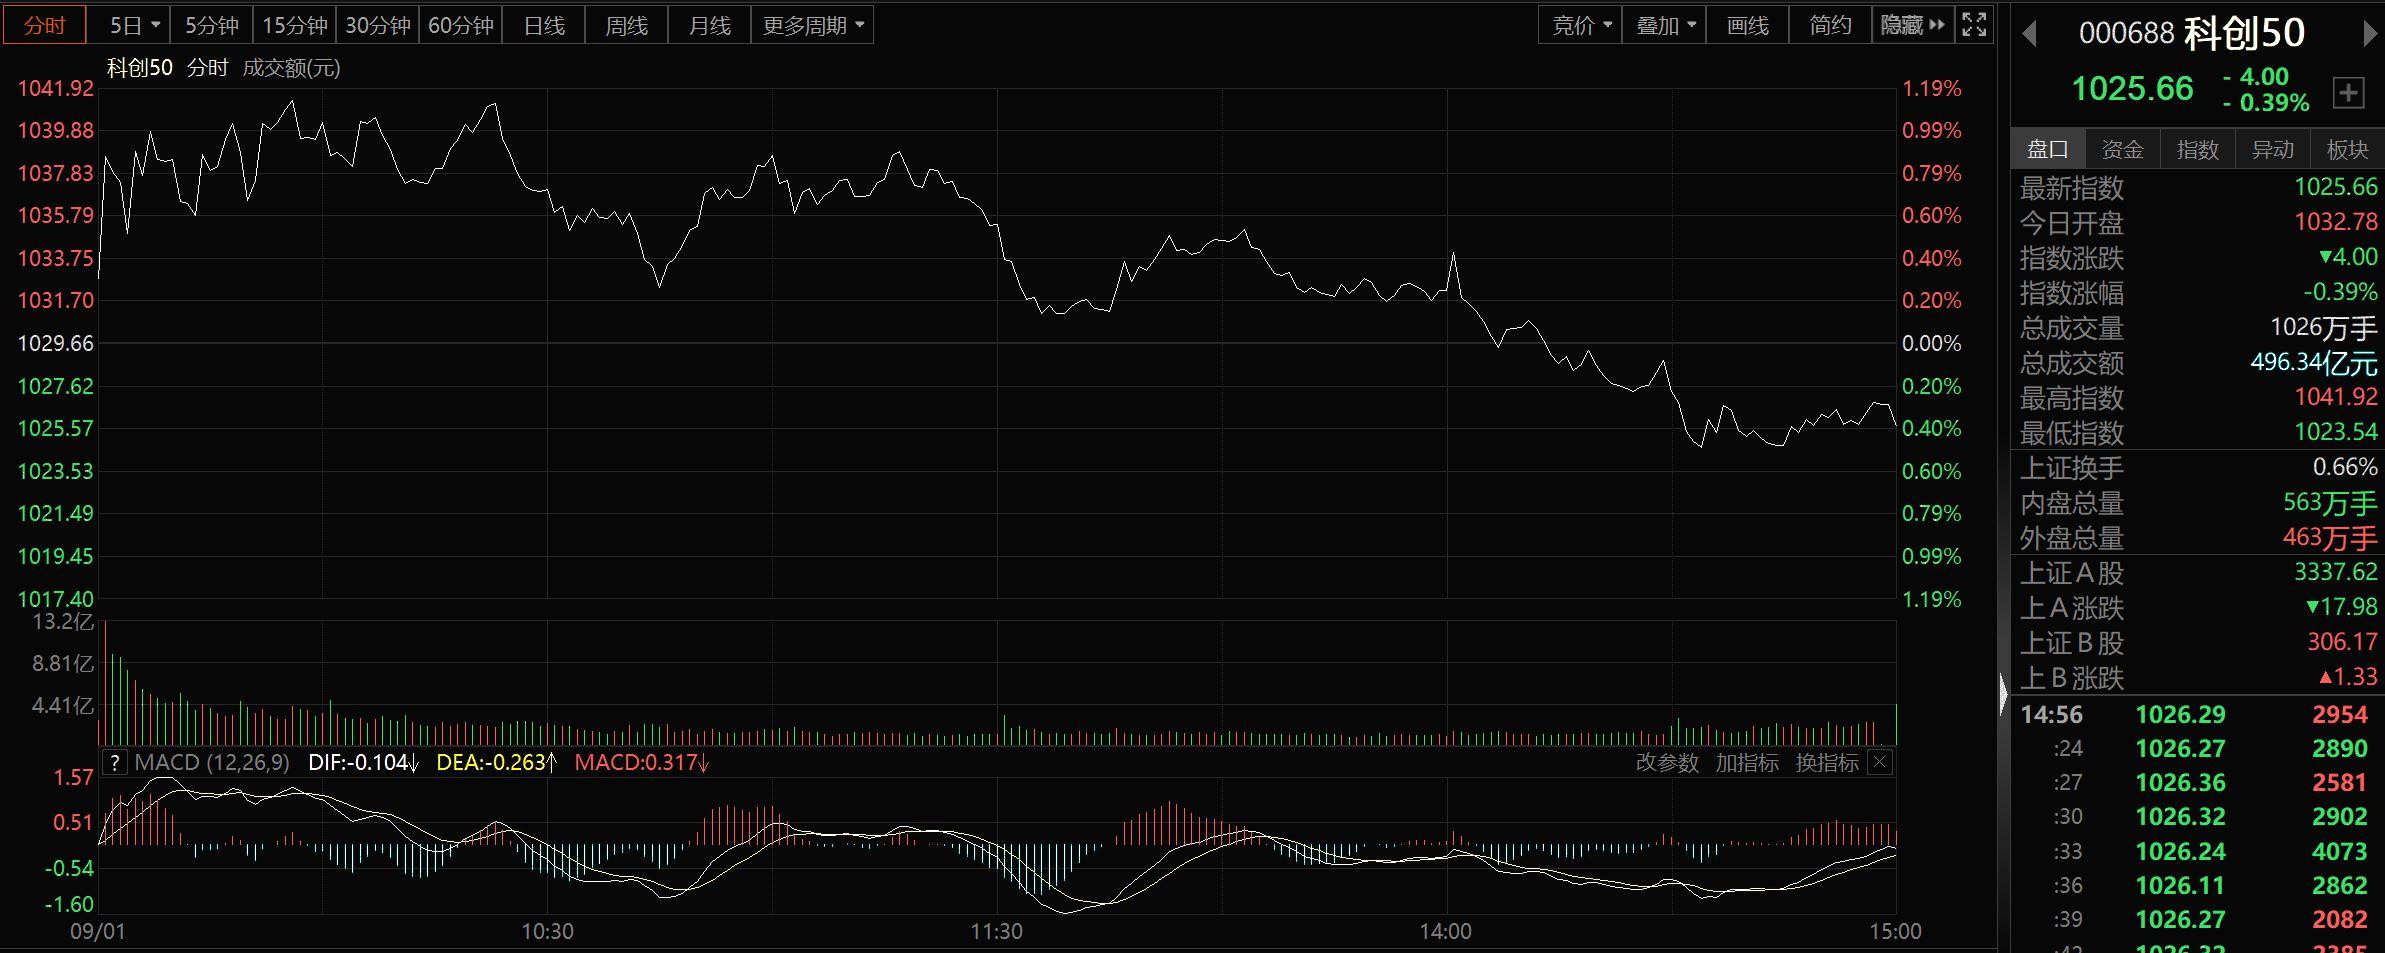2385x953 pixels.
Task: Click the 14:00 time marker on the axis
Action: click(x=1445, y=932)
